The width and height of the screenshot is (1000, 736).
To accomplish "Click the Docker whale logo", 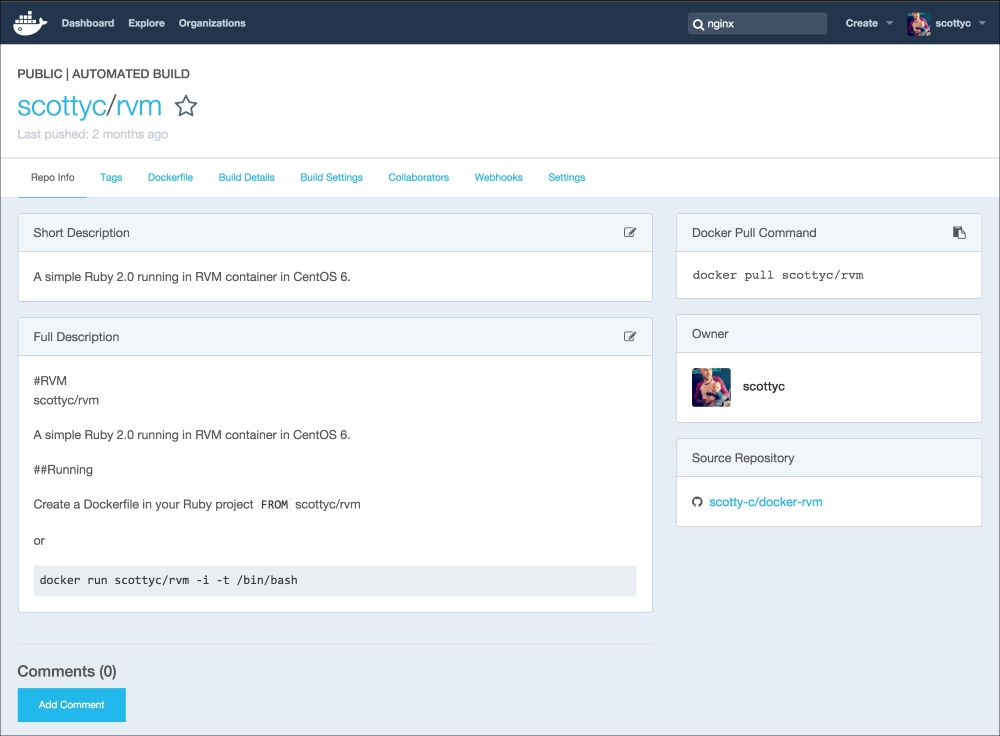I will coord(30,22).
